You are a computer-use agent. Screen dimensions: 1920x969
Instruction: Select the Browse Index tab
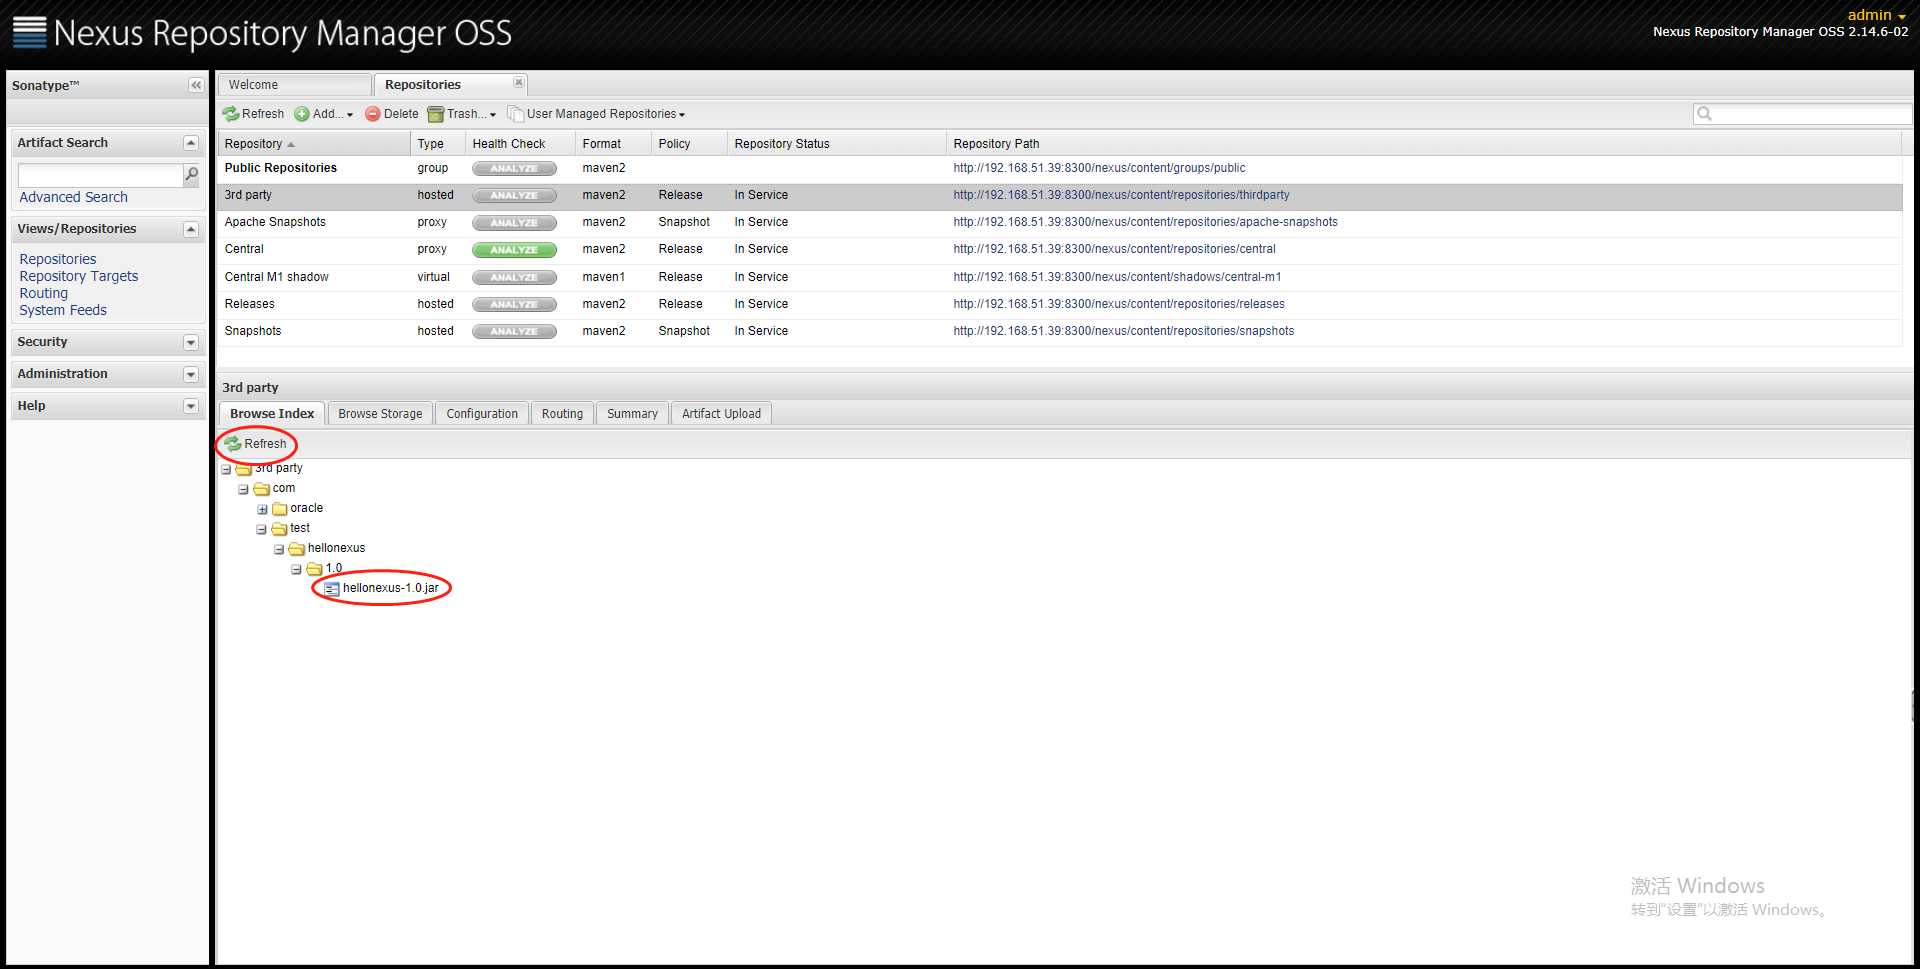[272, 414]
